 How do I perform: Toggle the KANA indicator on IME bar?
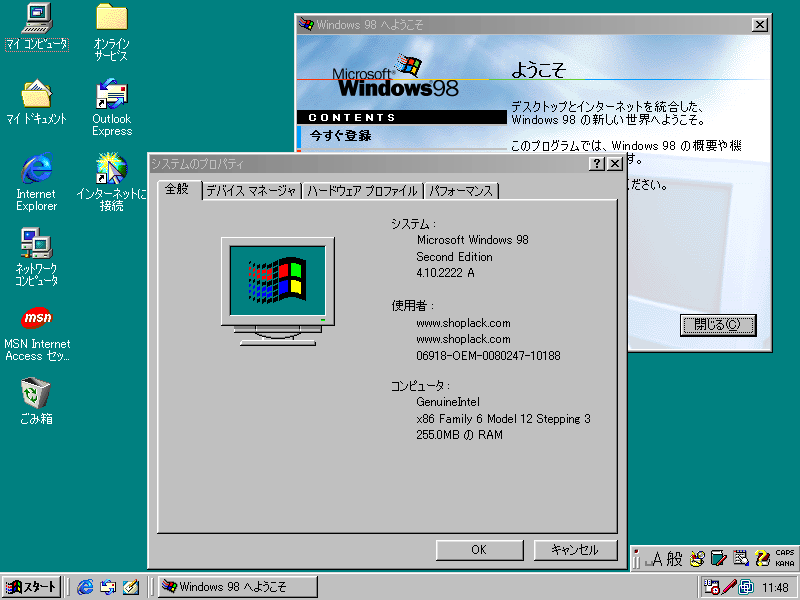(785, 564)
